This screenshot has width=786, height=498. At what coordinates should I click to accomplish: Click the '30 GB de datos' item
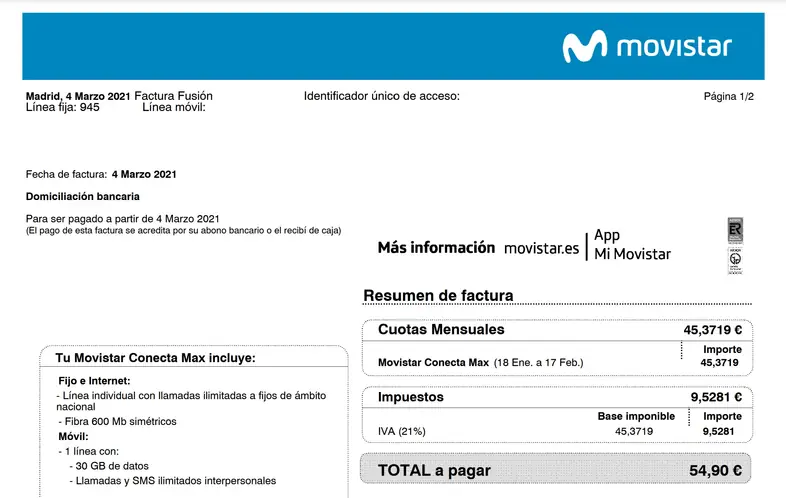(109, 466)
